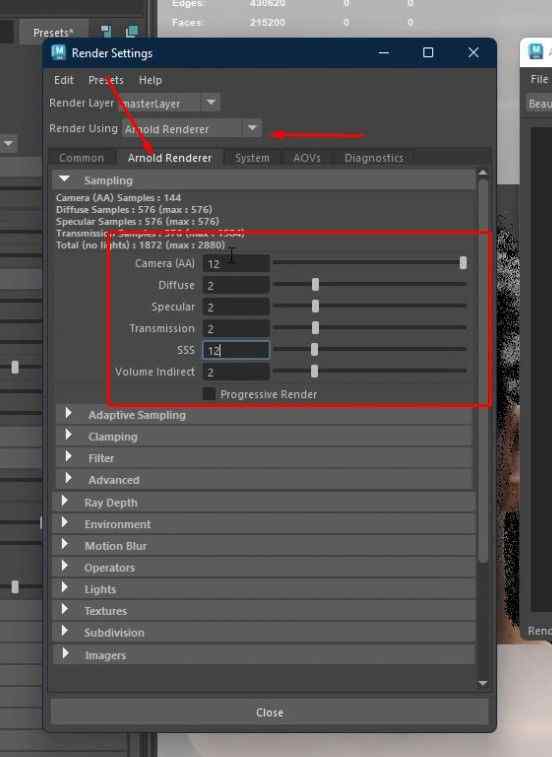Click the Diffuse Samples : 576 info line
Image resolution: width=552 pixels, height=757 pixels.
[134, 210]
